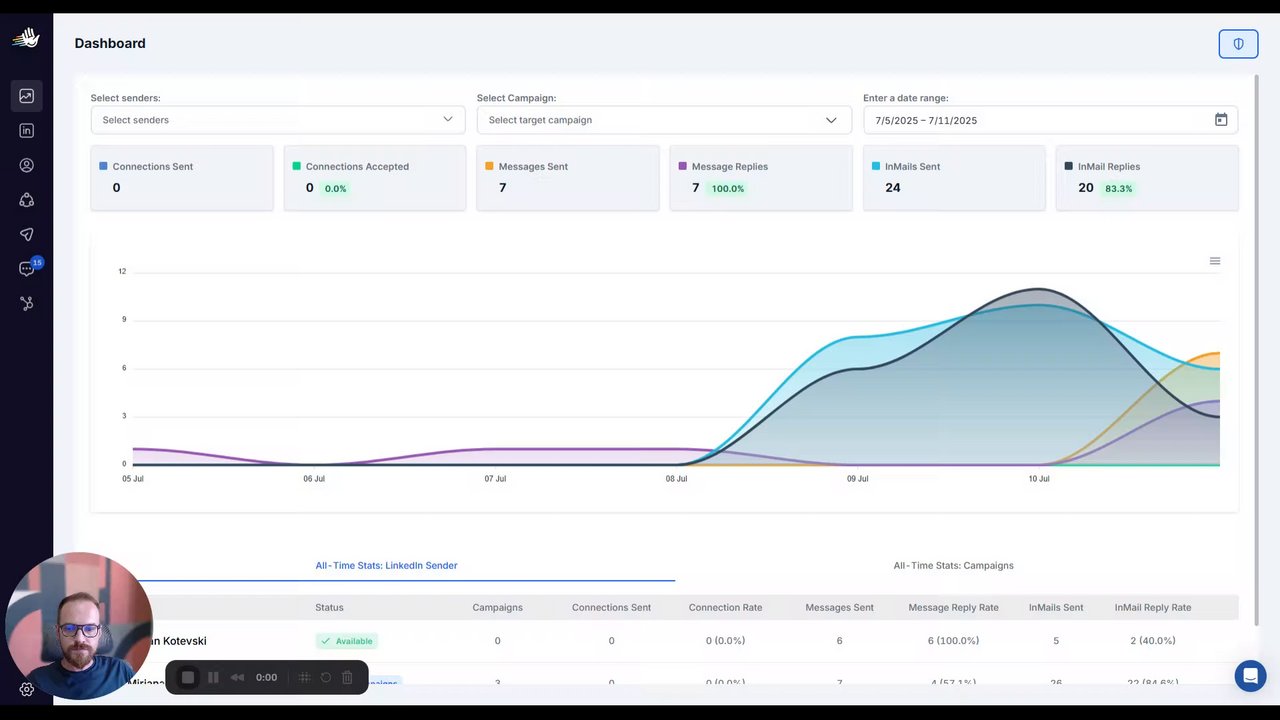Open settings gear in sidebar
The image size is (1280, 720).
point(27,689)
